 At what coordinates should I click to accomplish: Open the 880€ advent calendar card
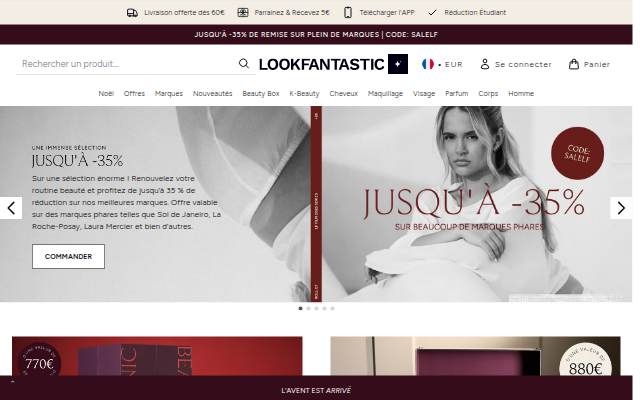click(x=476, y=356)
